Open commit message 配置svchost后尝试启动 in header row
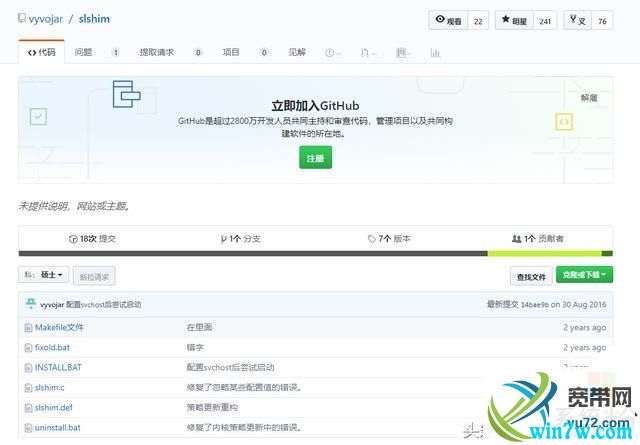 click(104, 305)
